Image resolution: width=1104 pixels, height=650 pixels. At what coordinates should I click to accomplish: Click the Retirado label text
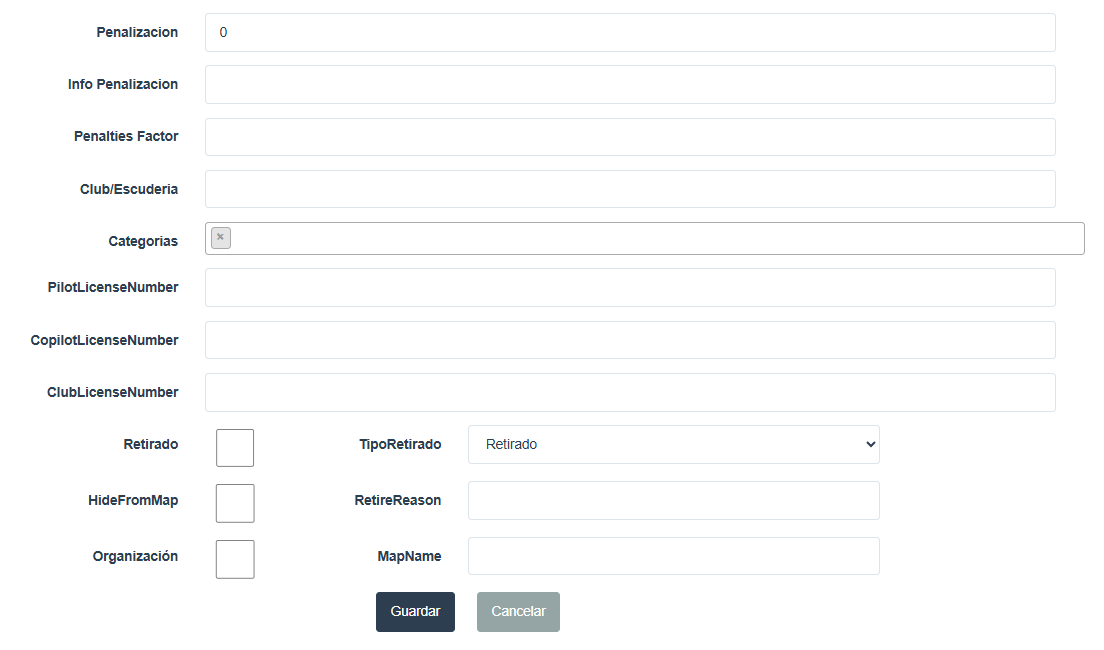tap(150, 444)
